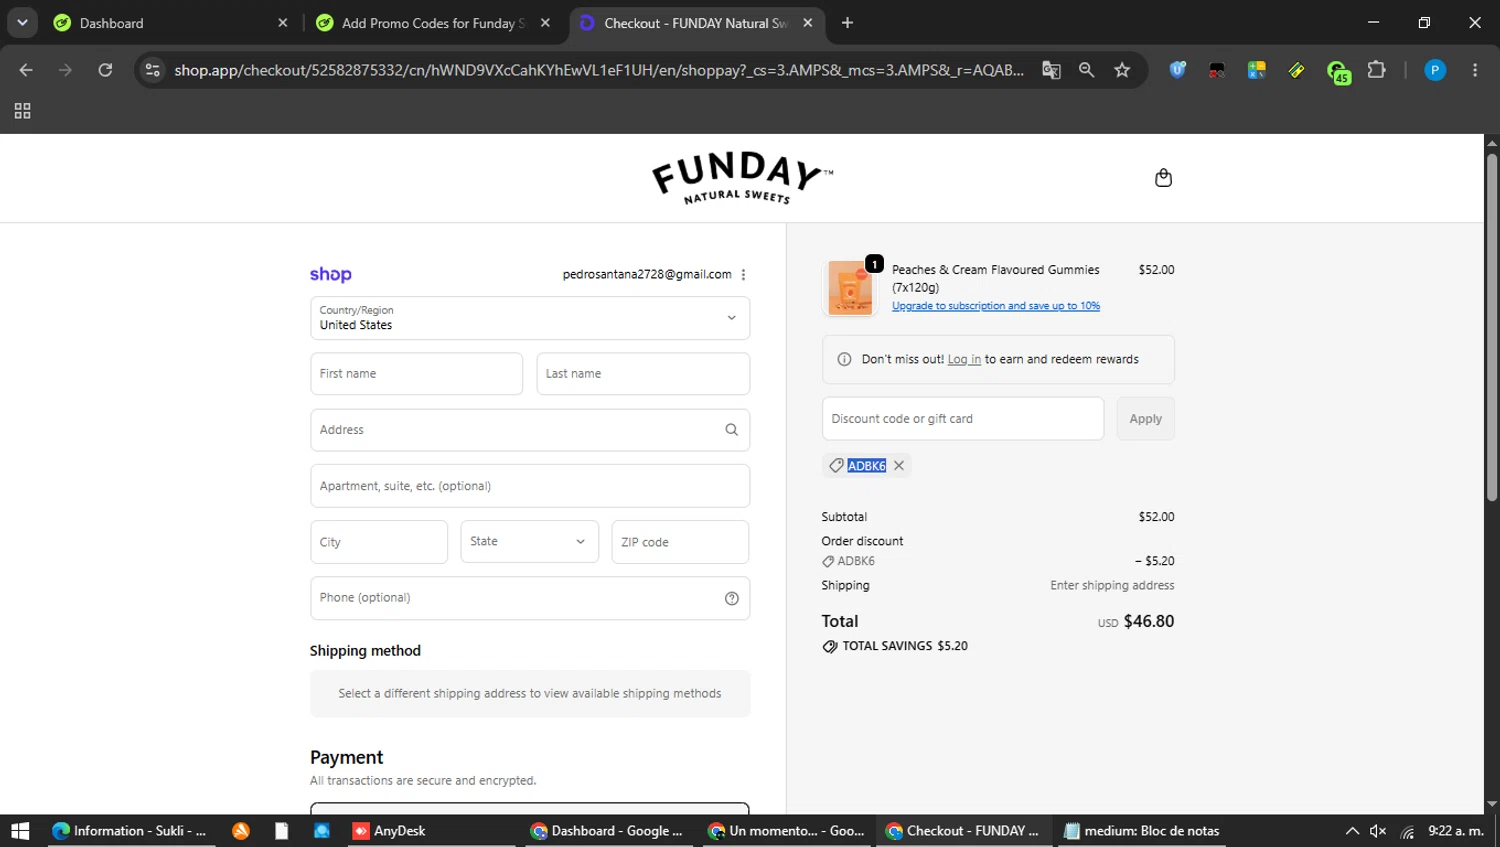This screenshot has height=847, width=1500.
Task: Focus the Last name field
Action: click(643, 374)
